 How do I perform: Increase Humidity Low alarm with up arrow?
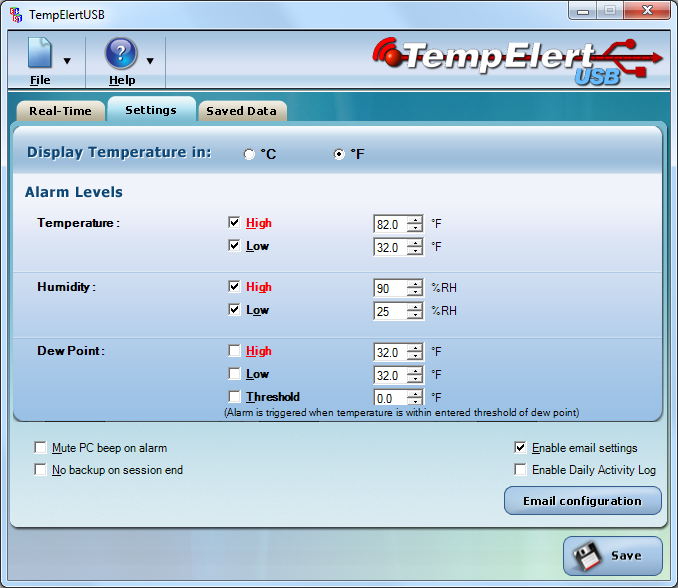pos(415,307)
